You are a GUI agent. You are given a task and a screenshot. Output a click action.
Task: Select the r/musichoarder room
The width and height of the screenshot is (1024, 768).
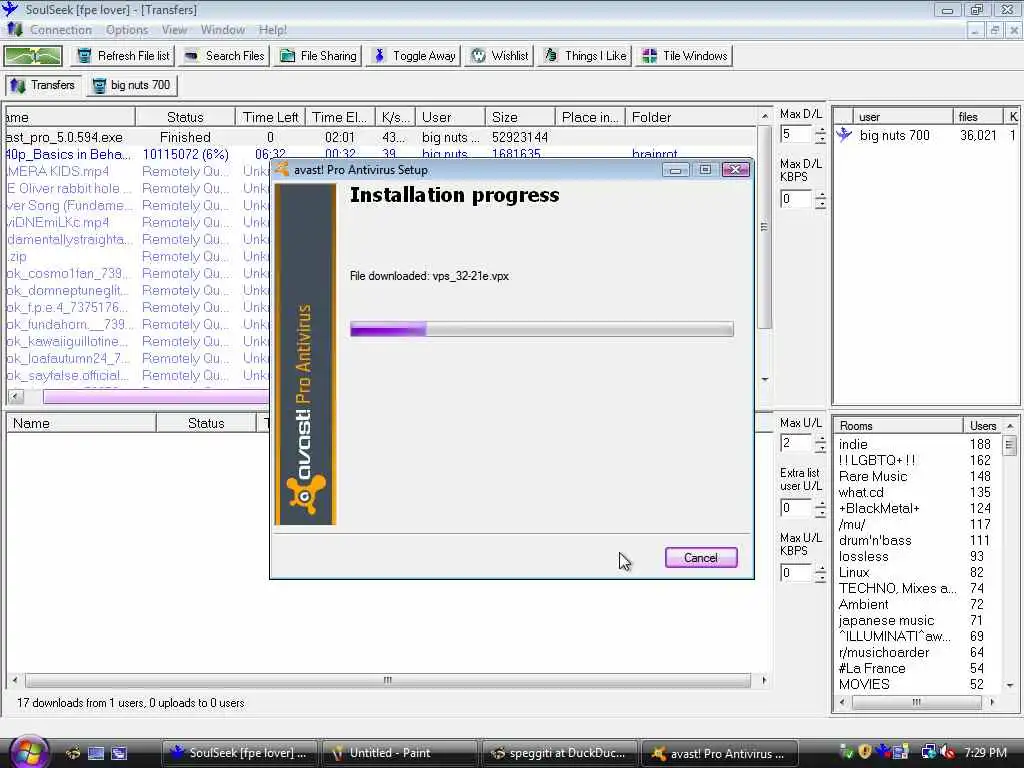[x=918, y=652]
